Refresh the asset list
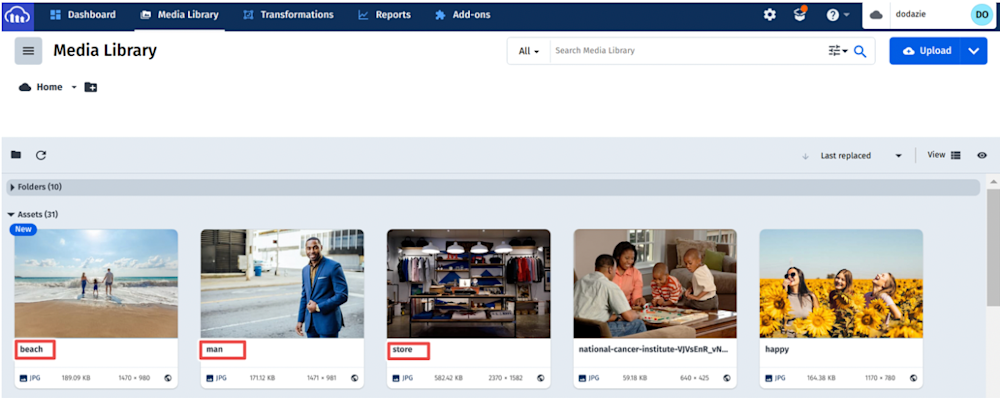The height and width of the screenshot is (402, 1000). 41,155
